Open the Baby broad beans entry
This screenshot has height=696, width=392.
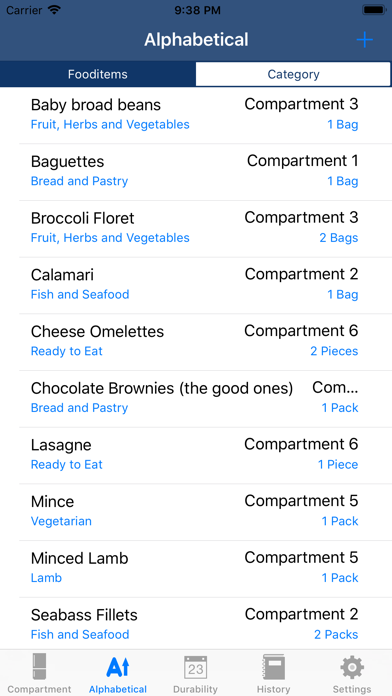point(196,115)
